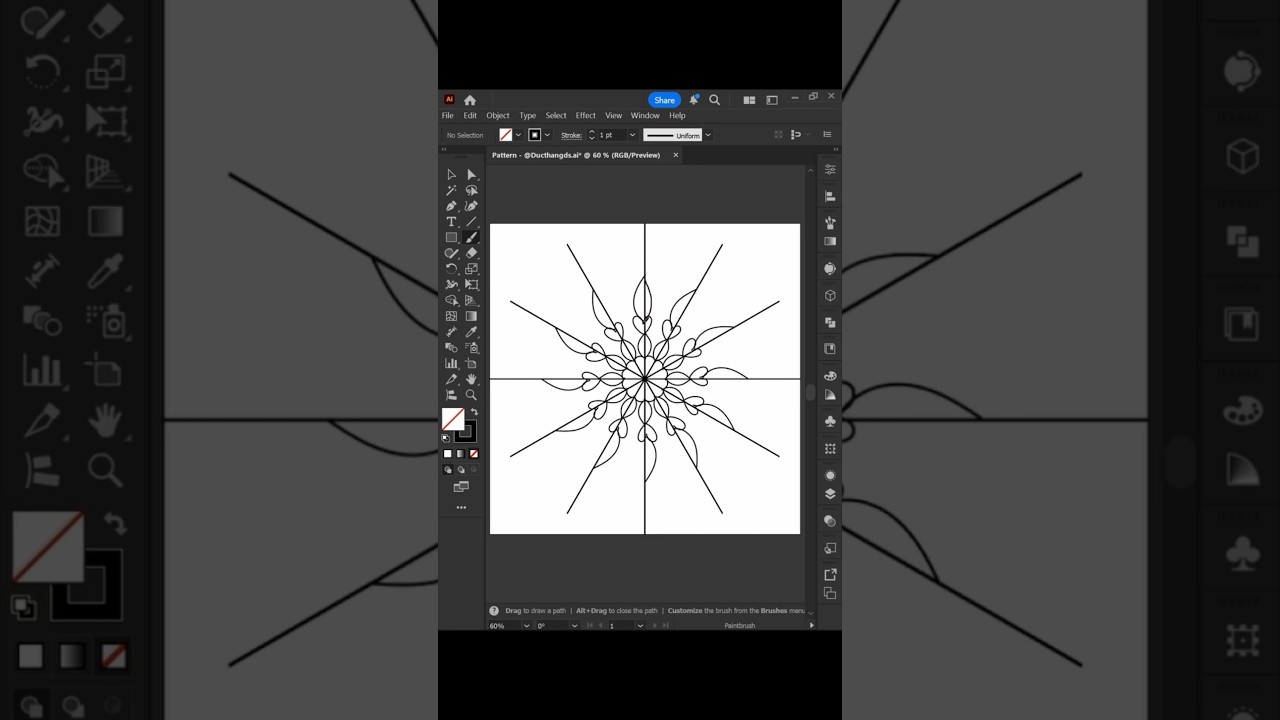Click the blue Share button
Viewport: 1280px width, 720px height.
click(664, 100)
